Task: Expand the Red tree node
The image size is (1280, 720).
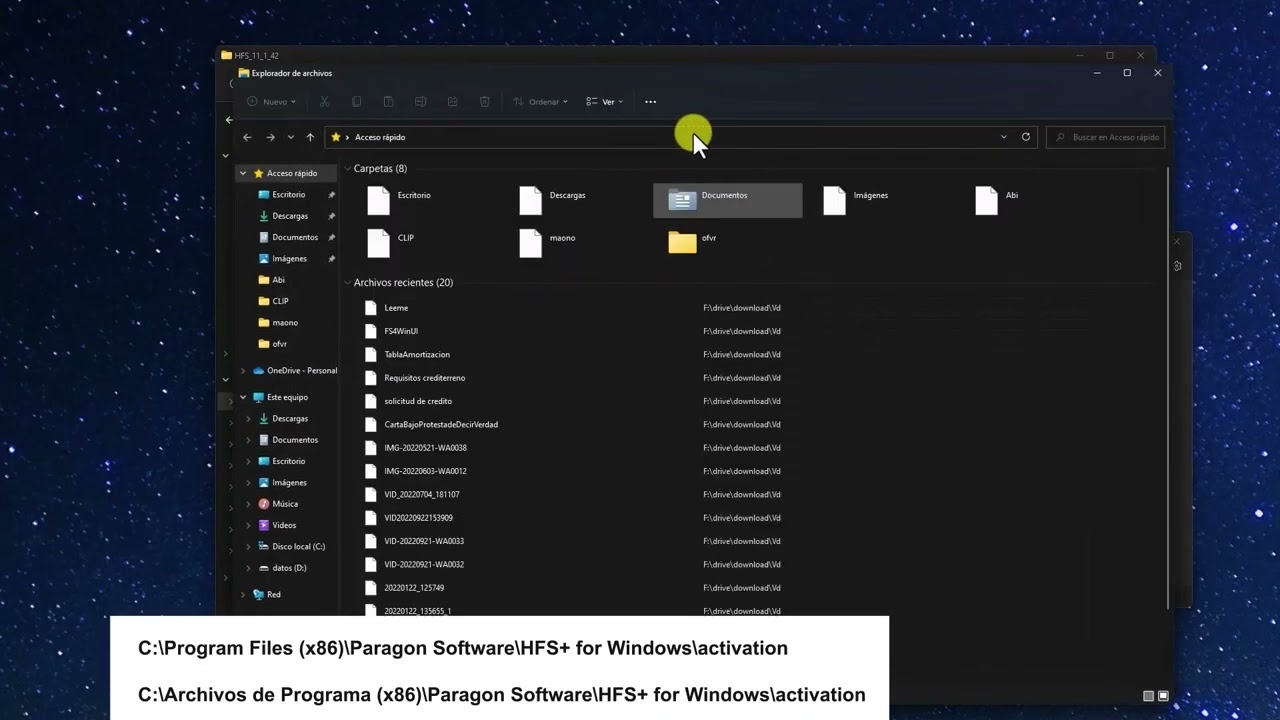Action: click(x=242, y=594)
